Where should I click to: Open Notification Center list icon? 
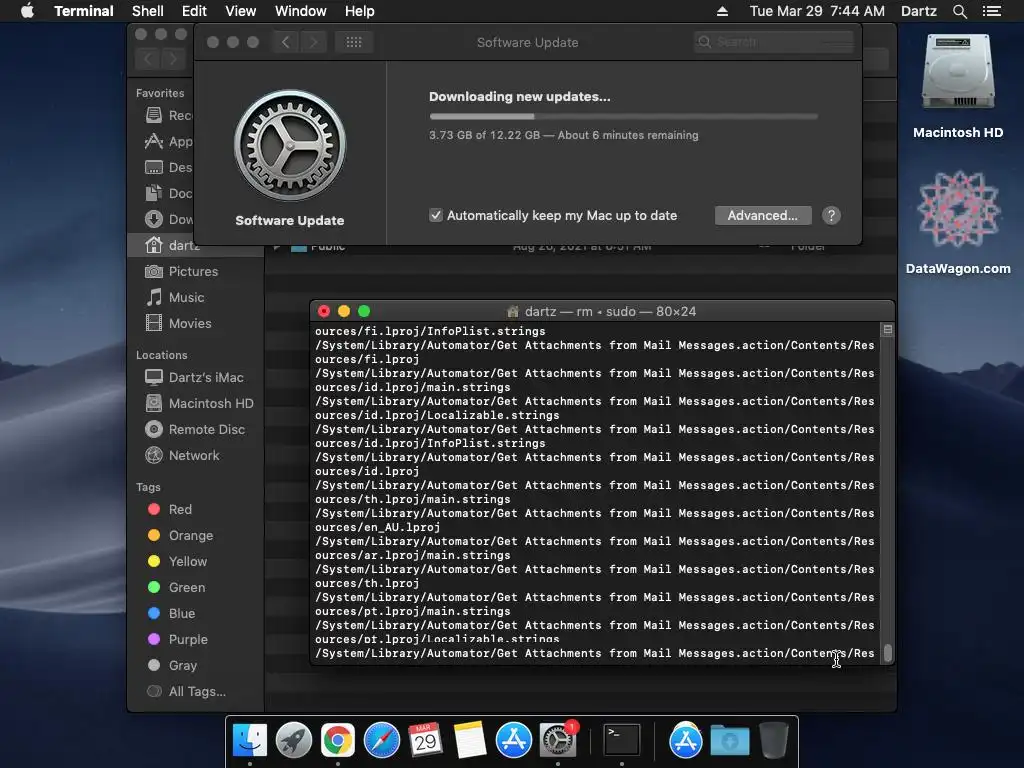click(991, 11)
